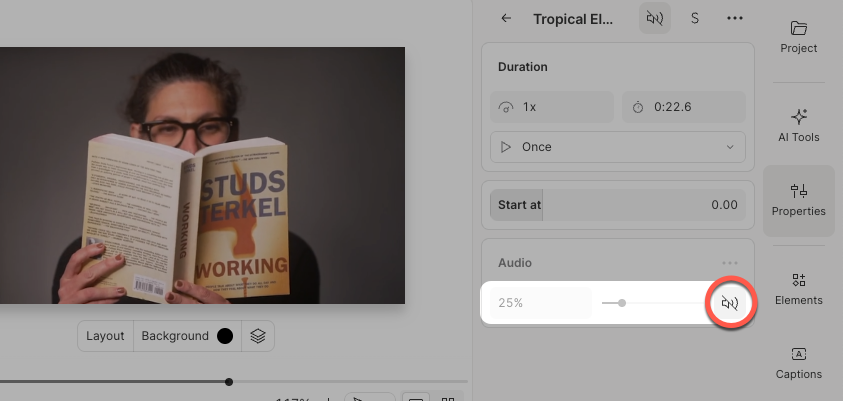843x401 pixels.
Task: Click the back arrow in the properties header
Action: (506, 18)
